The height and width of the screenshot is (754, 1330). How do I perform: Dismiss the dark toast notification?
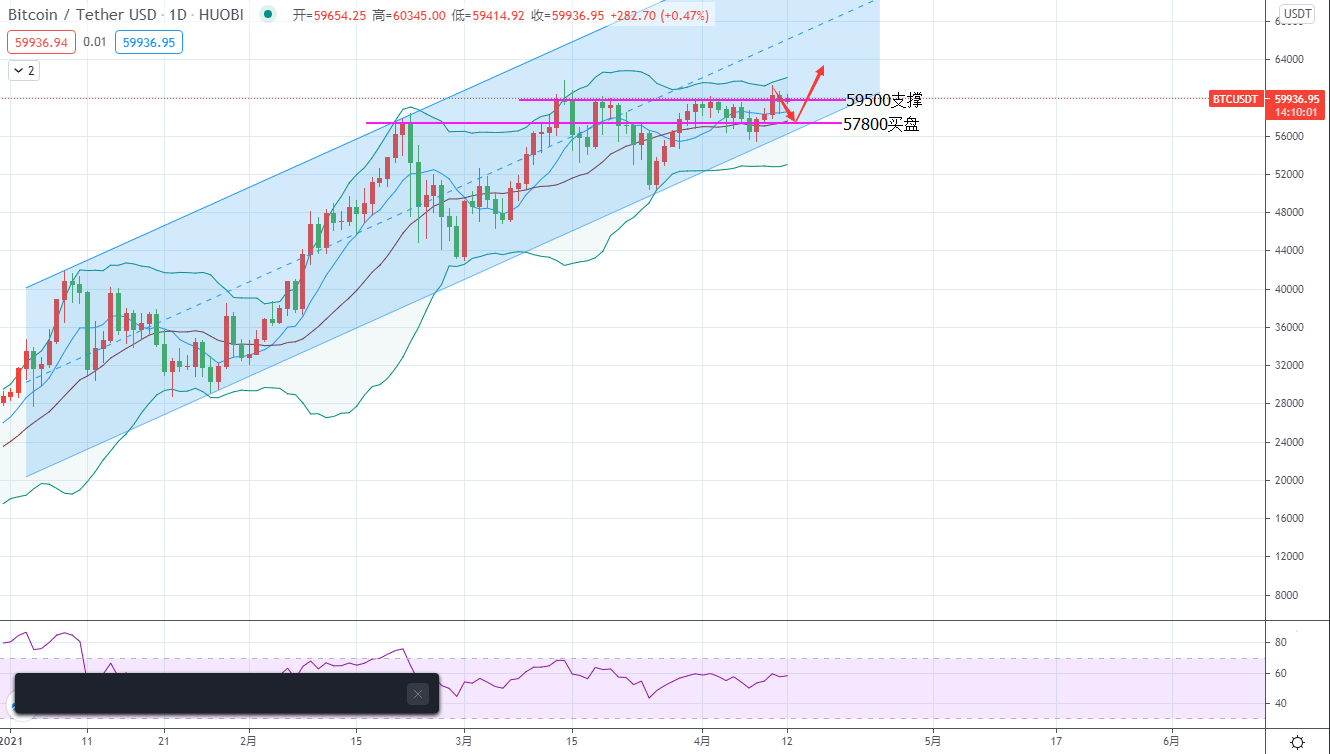[418, 693]
